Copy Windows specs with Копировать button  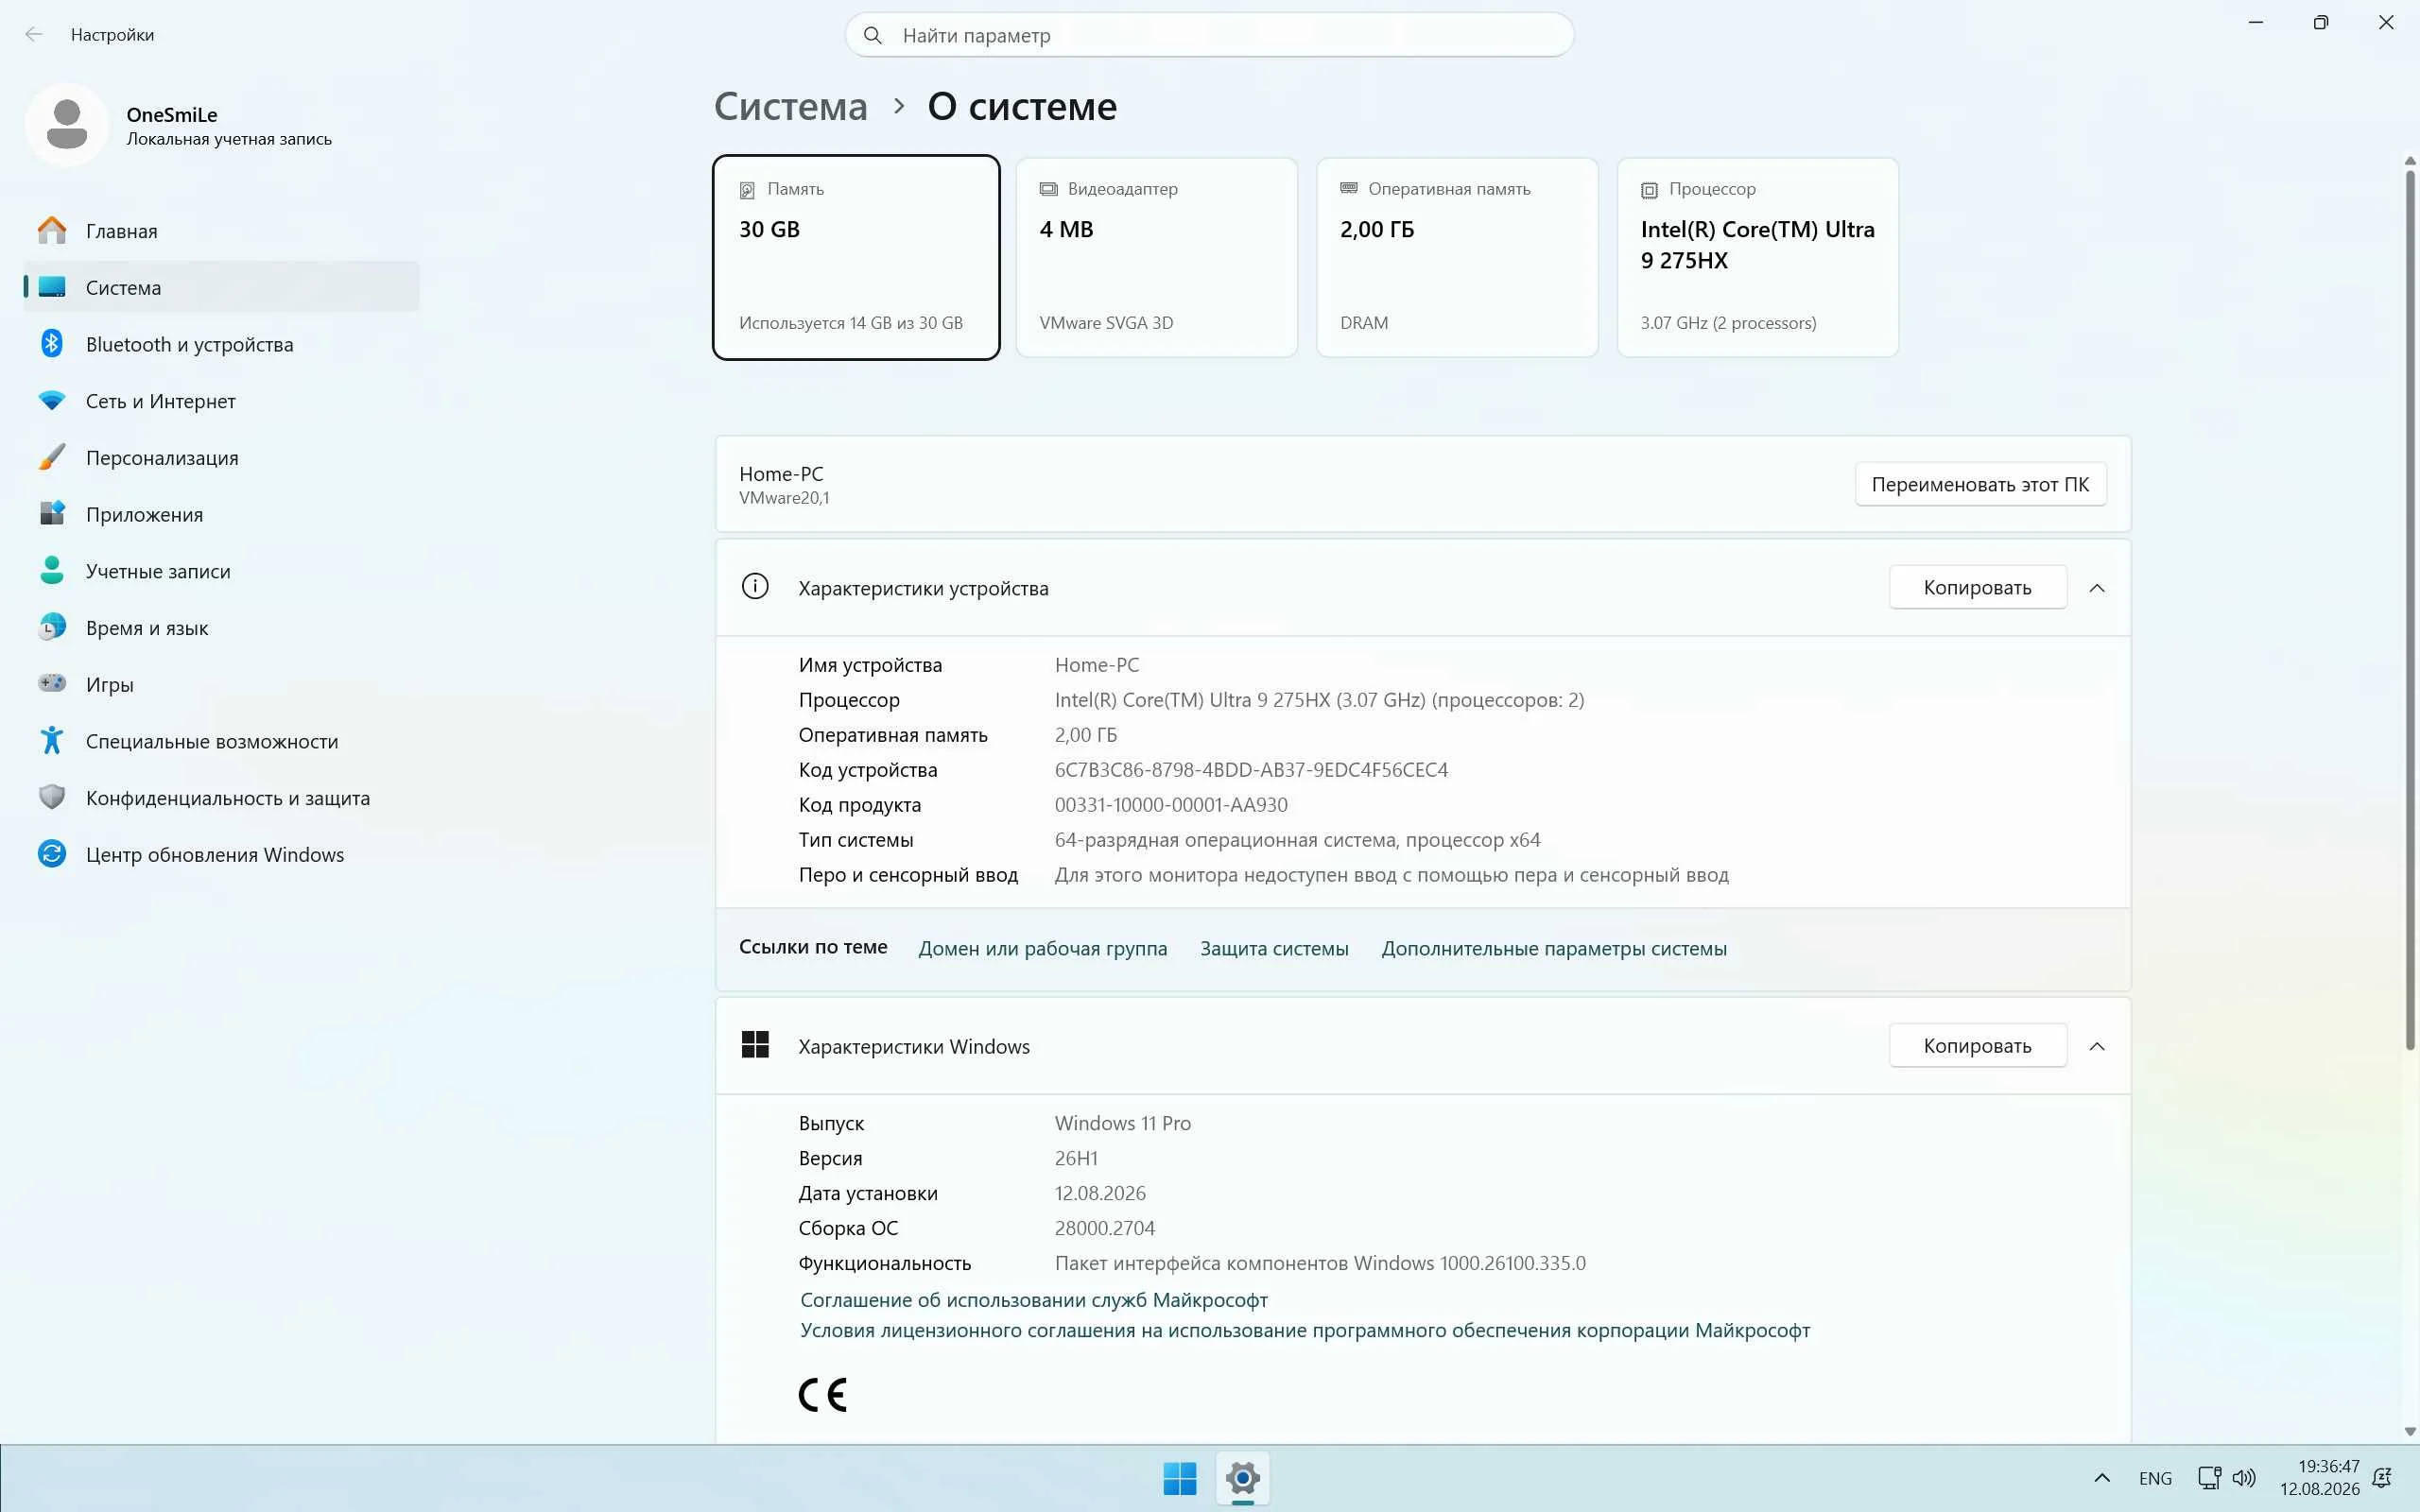click(1977, 1046)
